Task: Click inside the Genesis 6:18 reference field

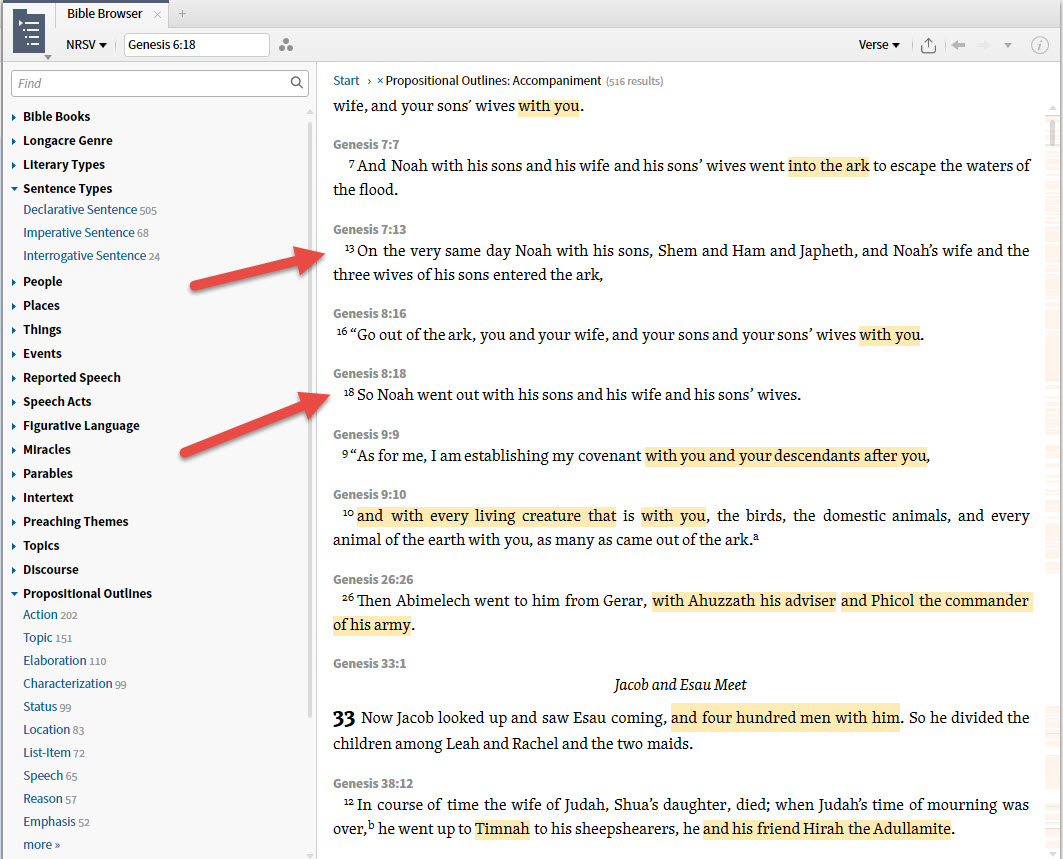Action: [196, 44]
